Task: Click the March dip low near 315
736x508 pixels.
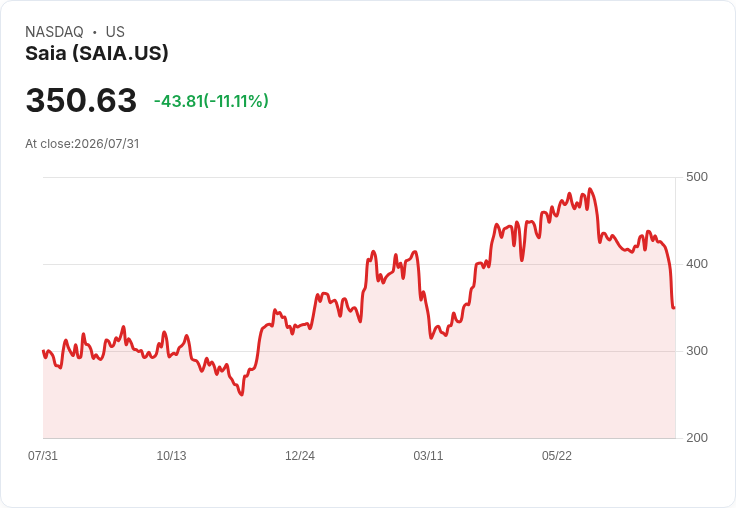Action: [x=431, y=338]
